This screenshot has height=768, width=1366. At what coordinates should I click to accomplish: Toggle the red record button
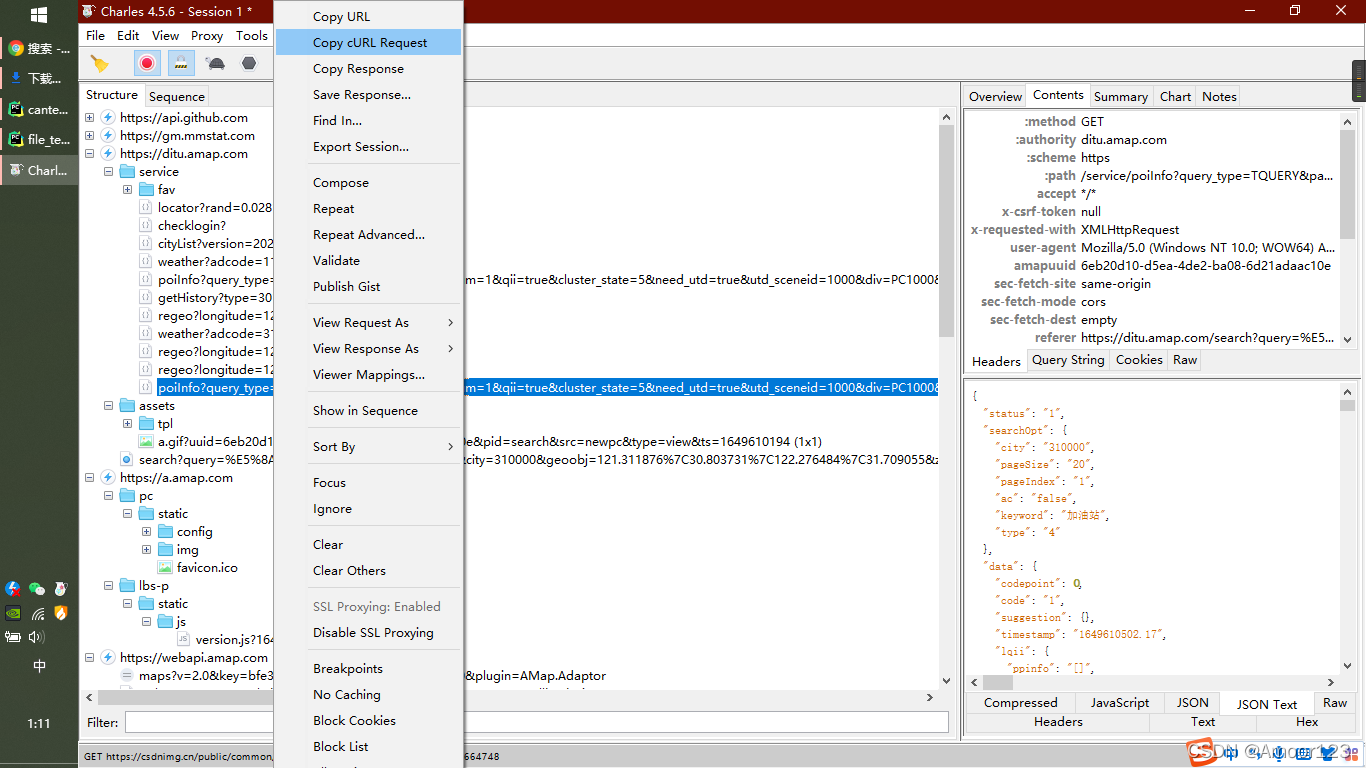tap(147, 63)
